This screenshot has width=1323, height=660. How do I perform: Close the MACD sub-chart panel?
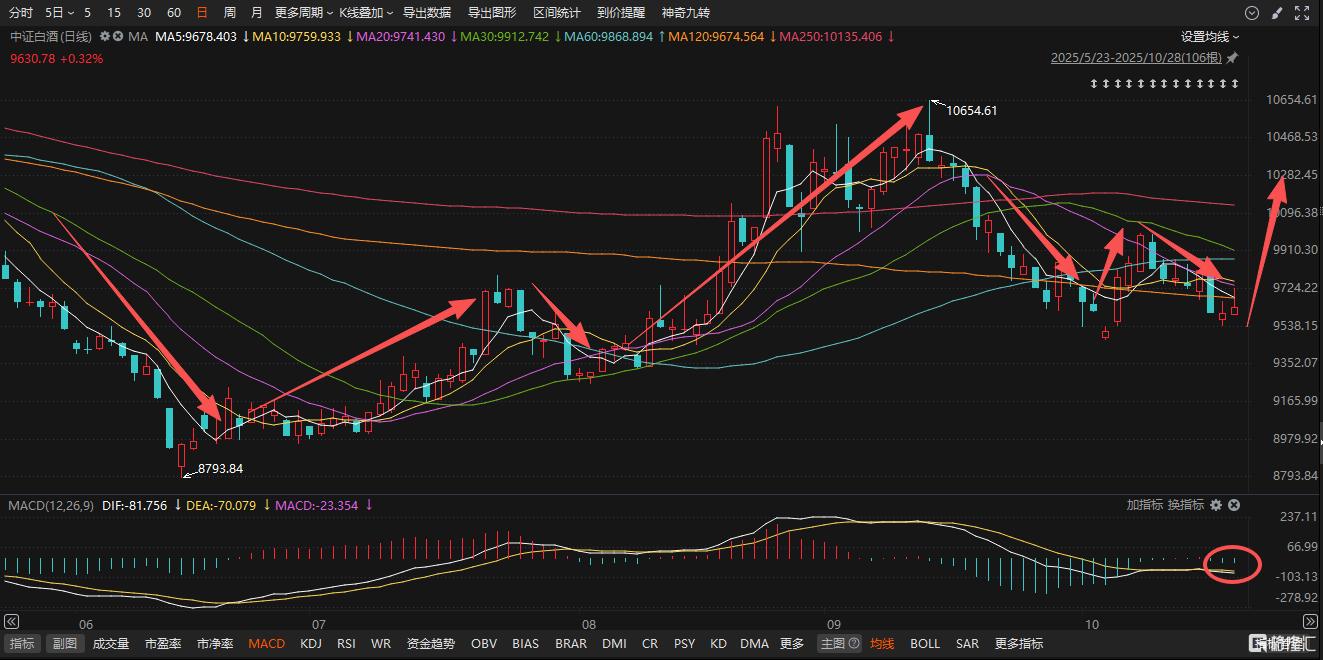pyautogui.click(x=1234, y=506)
